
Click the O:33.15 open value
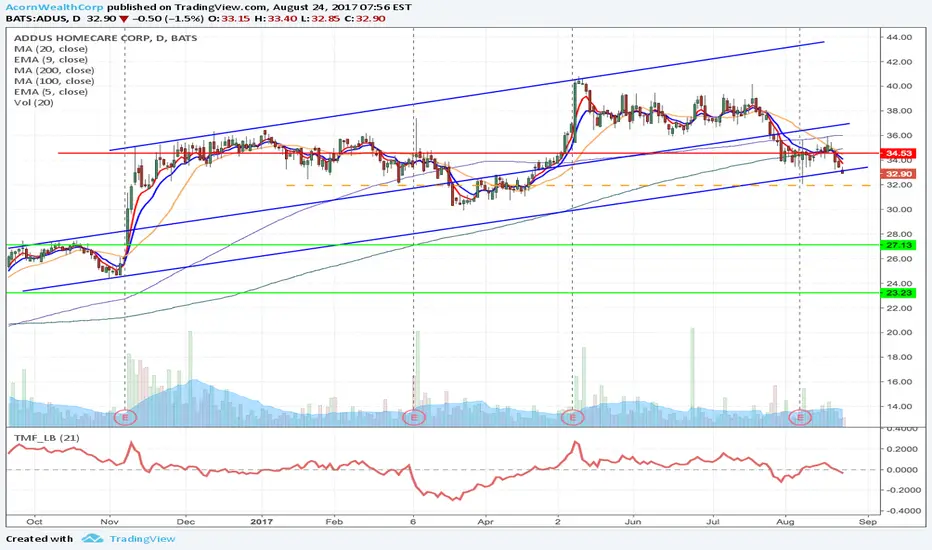tap(228, 18)
